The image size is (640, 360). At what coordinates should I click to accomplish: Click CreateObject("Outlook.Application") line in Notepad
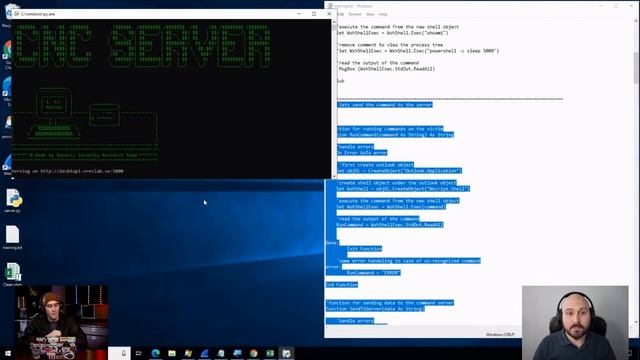[399, 171]
